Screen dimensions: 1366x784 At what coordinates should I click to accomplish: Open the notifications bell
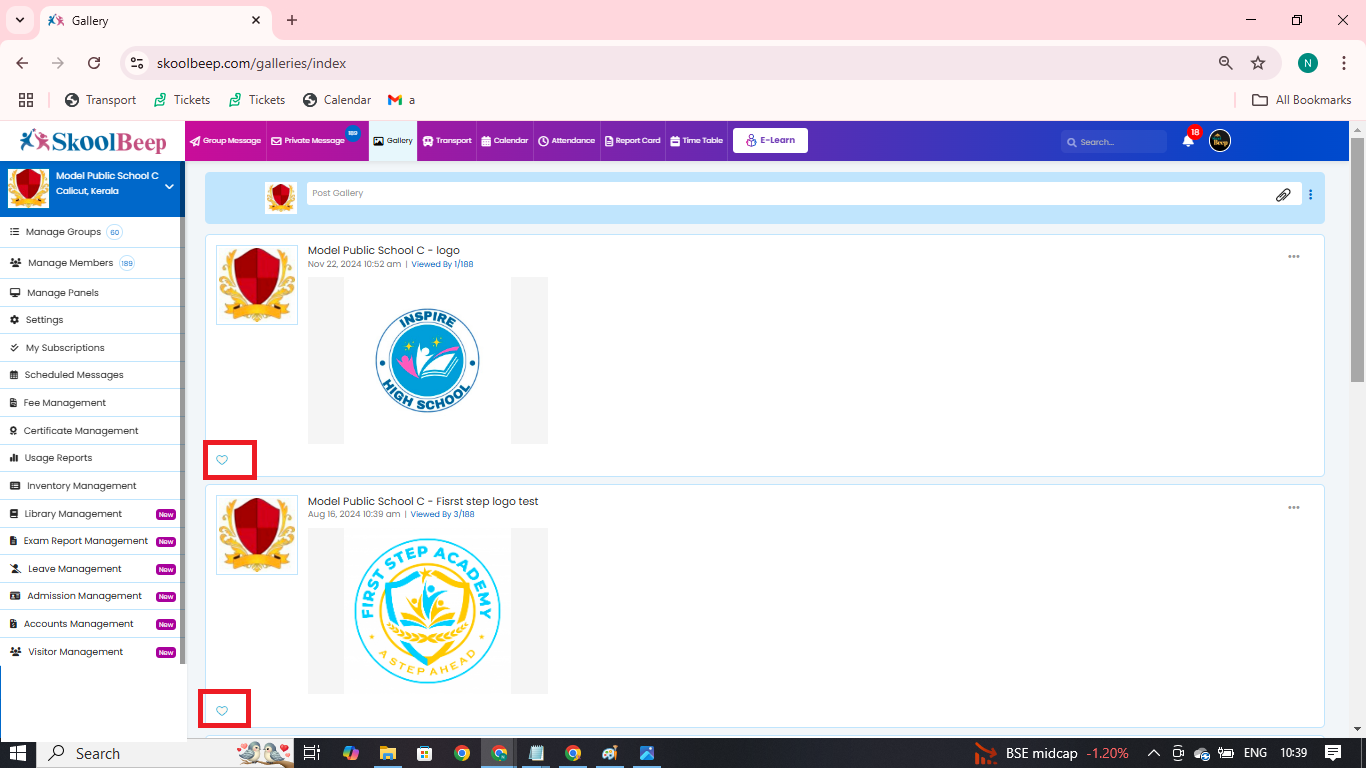1188,140
